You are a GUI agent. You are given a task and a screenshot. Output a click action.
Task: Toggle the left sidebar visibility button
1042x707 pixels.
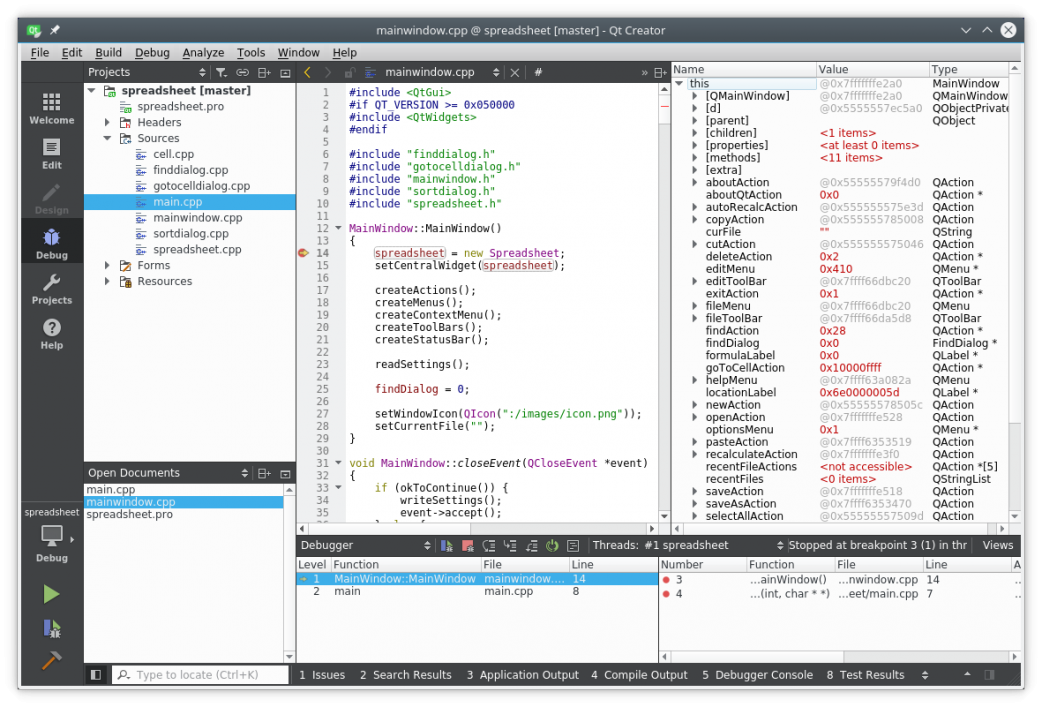tap(96, 675)
